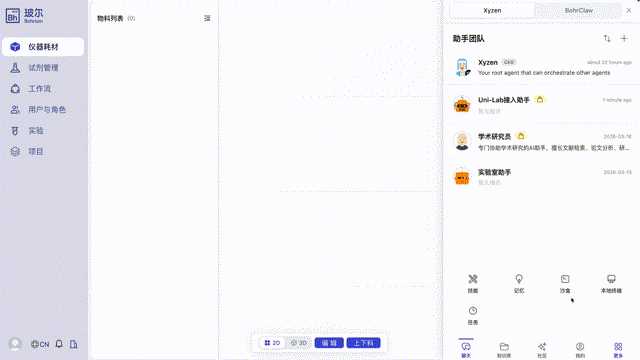
Task: Click the badge next to 学术研究员
Action: click(521, 136)
